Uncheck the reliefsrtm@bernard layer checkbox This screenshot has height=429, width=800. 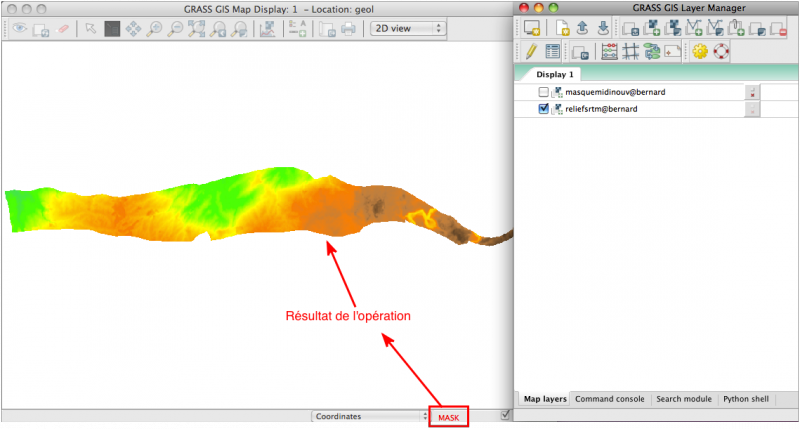(x=544, y=109)
